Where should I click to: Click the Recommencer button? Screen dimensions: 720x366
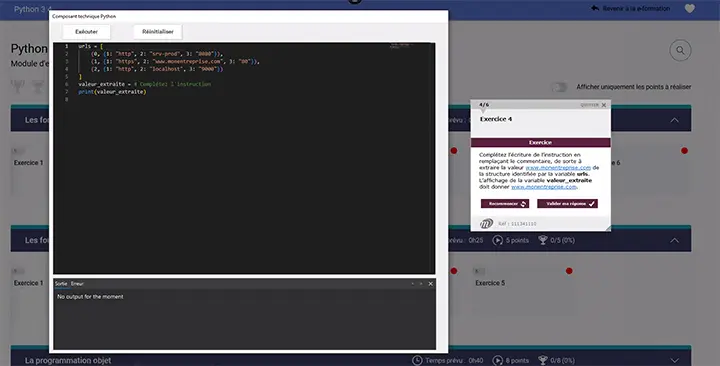(x=505, y=203)
